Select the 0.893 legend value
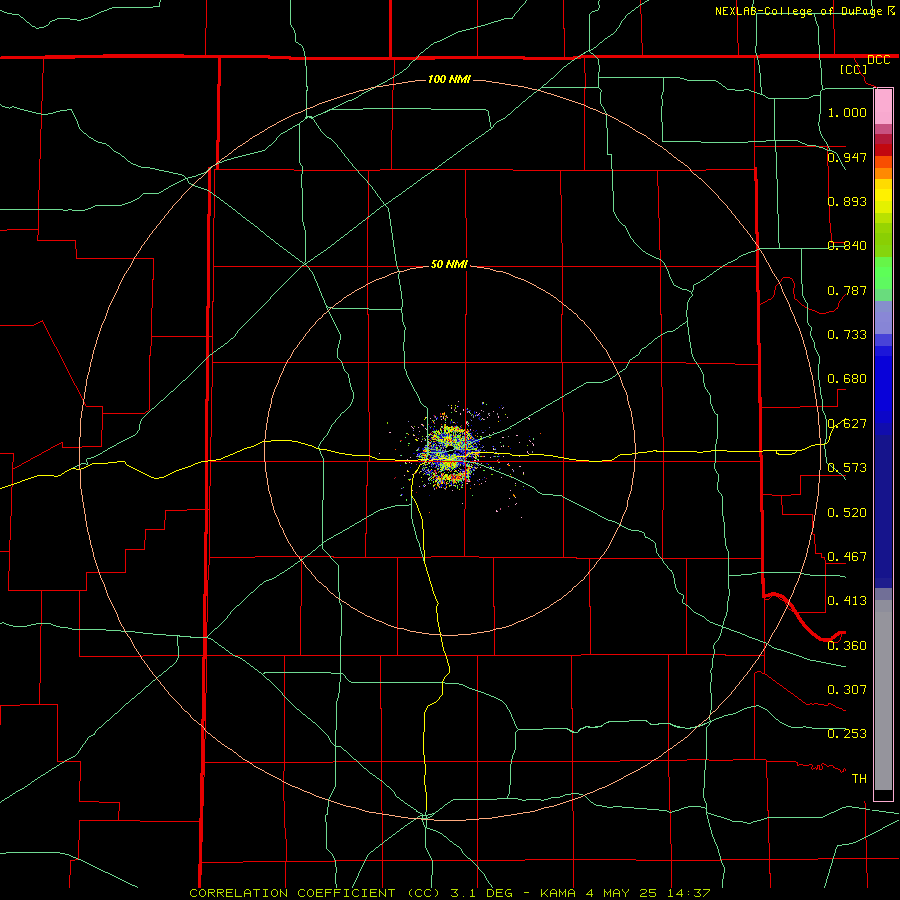The width and height of the screenshot is (900, 900). [x=847, y=201]
